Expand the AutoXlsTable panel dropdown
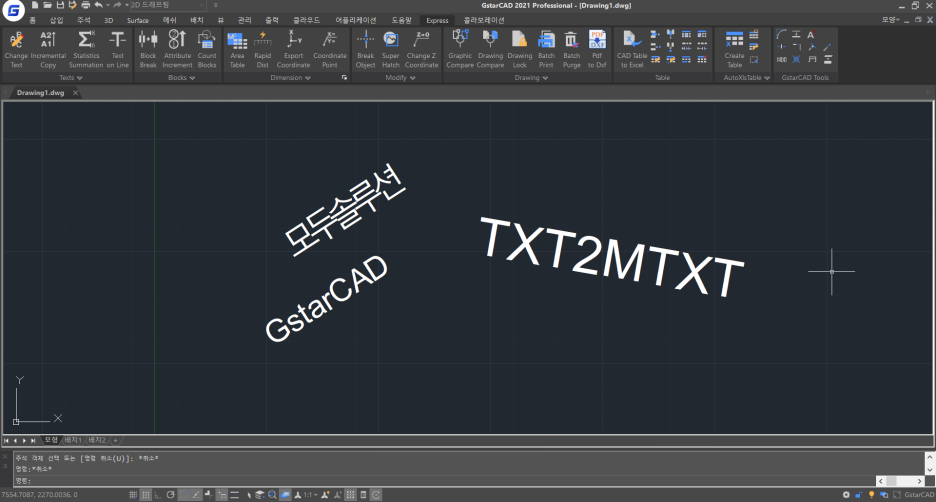Image resolution: width=936 pixels, height=502 pixels. click(x=766, y=77)
